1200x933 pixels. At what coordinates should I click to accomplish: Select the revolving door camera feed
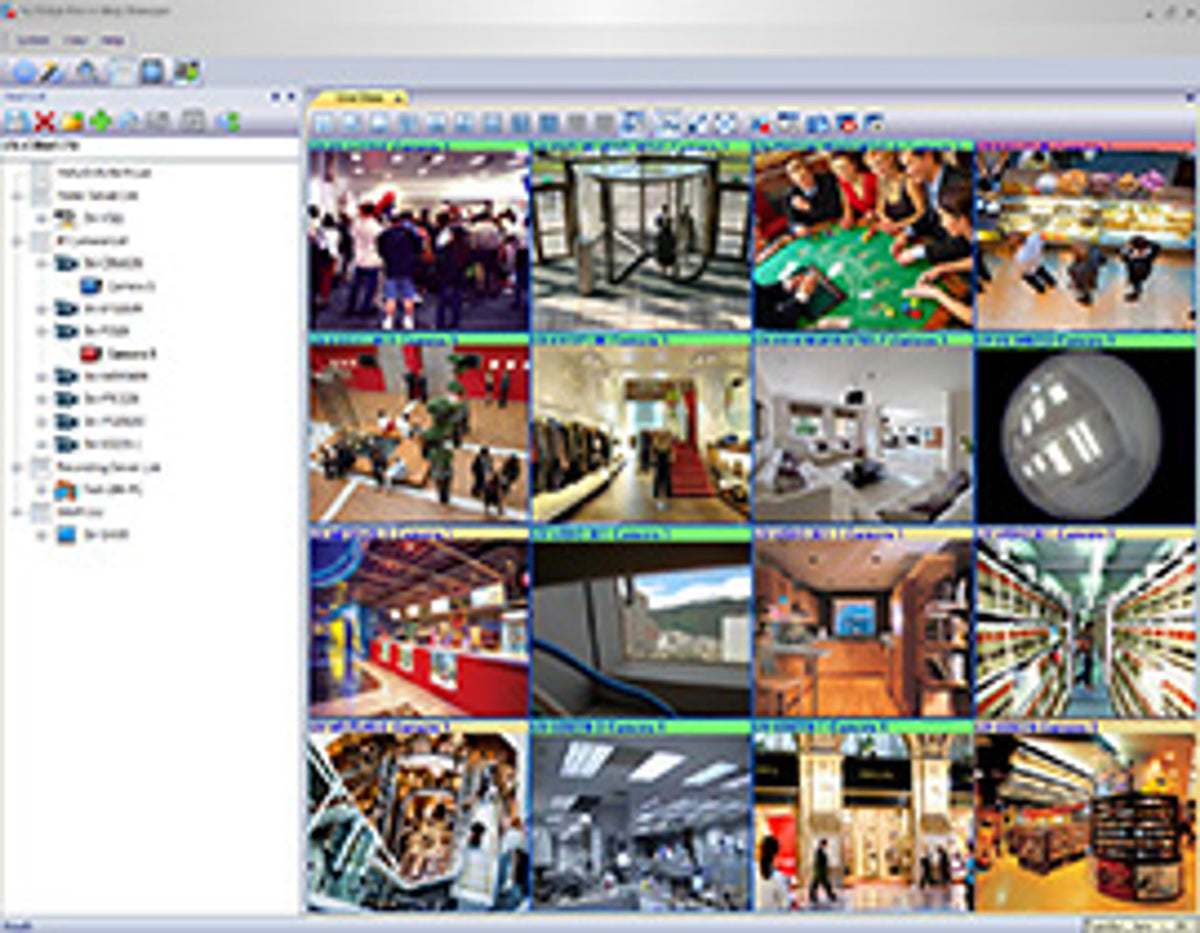641,240
